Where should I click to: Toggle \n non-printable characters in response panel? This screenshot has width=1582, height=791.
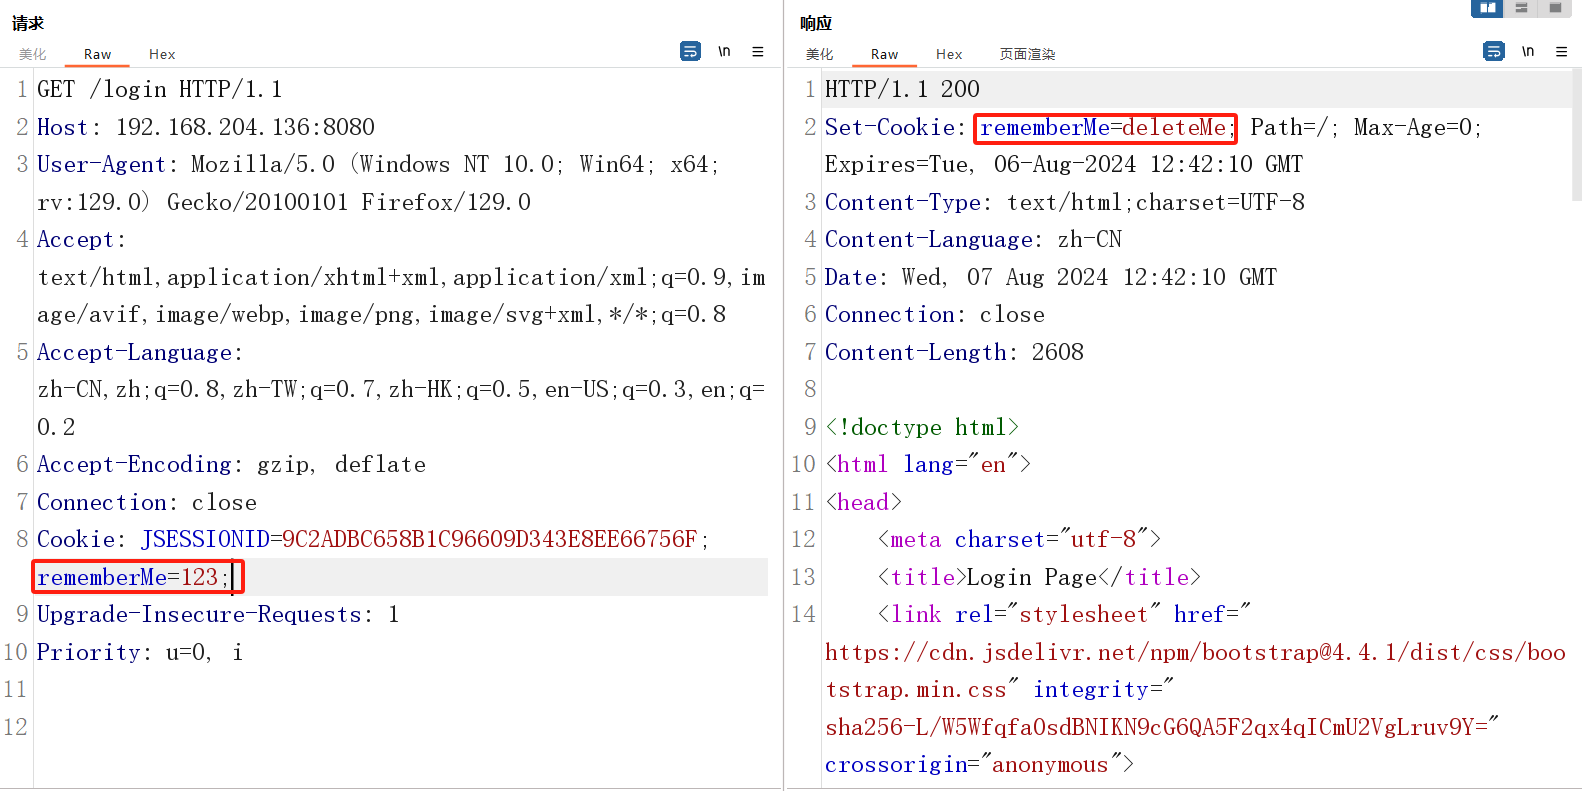point(1528,51)
